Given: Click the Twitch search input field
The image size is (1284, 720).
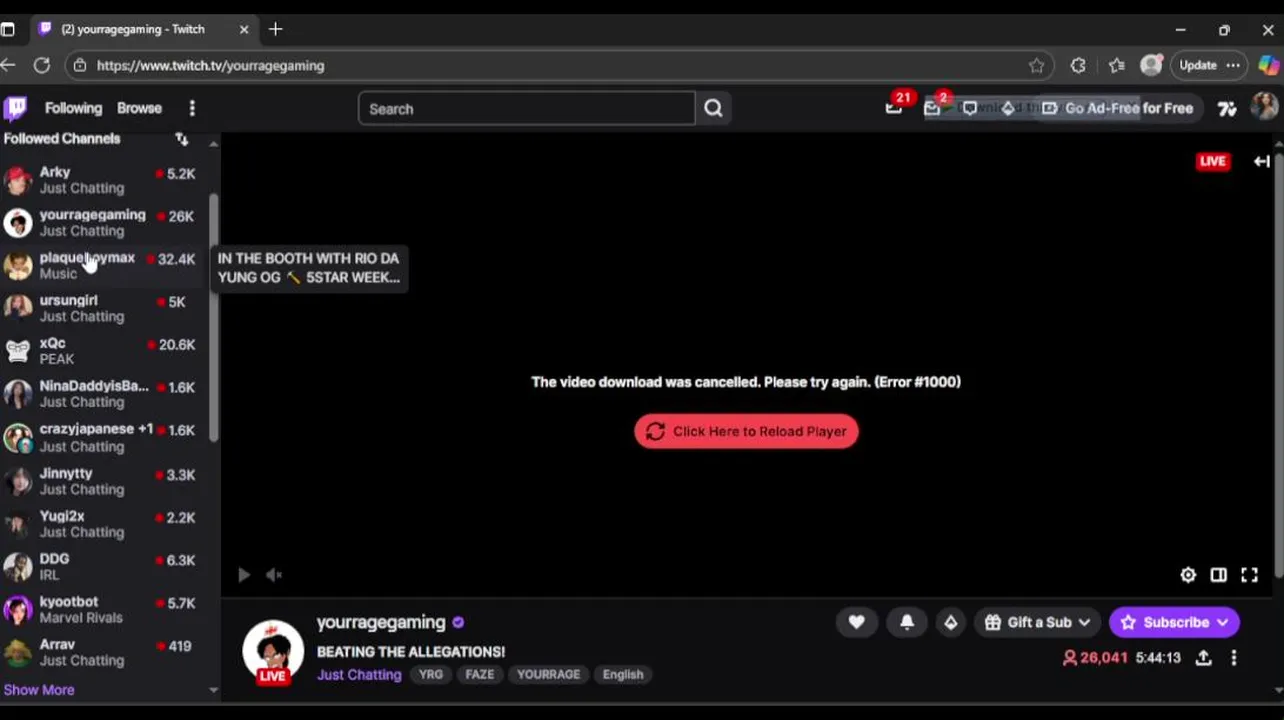Looking at the screenshot, I should point(526,108).
